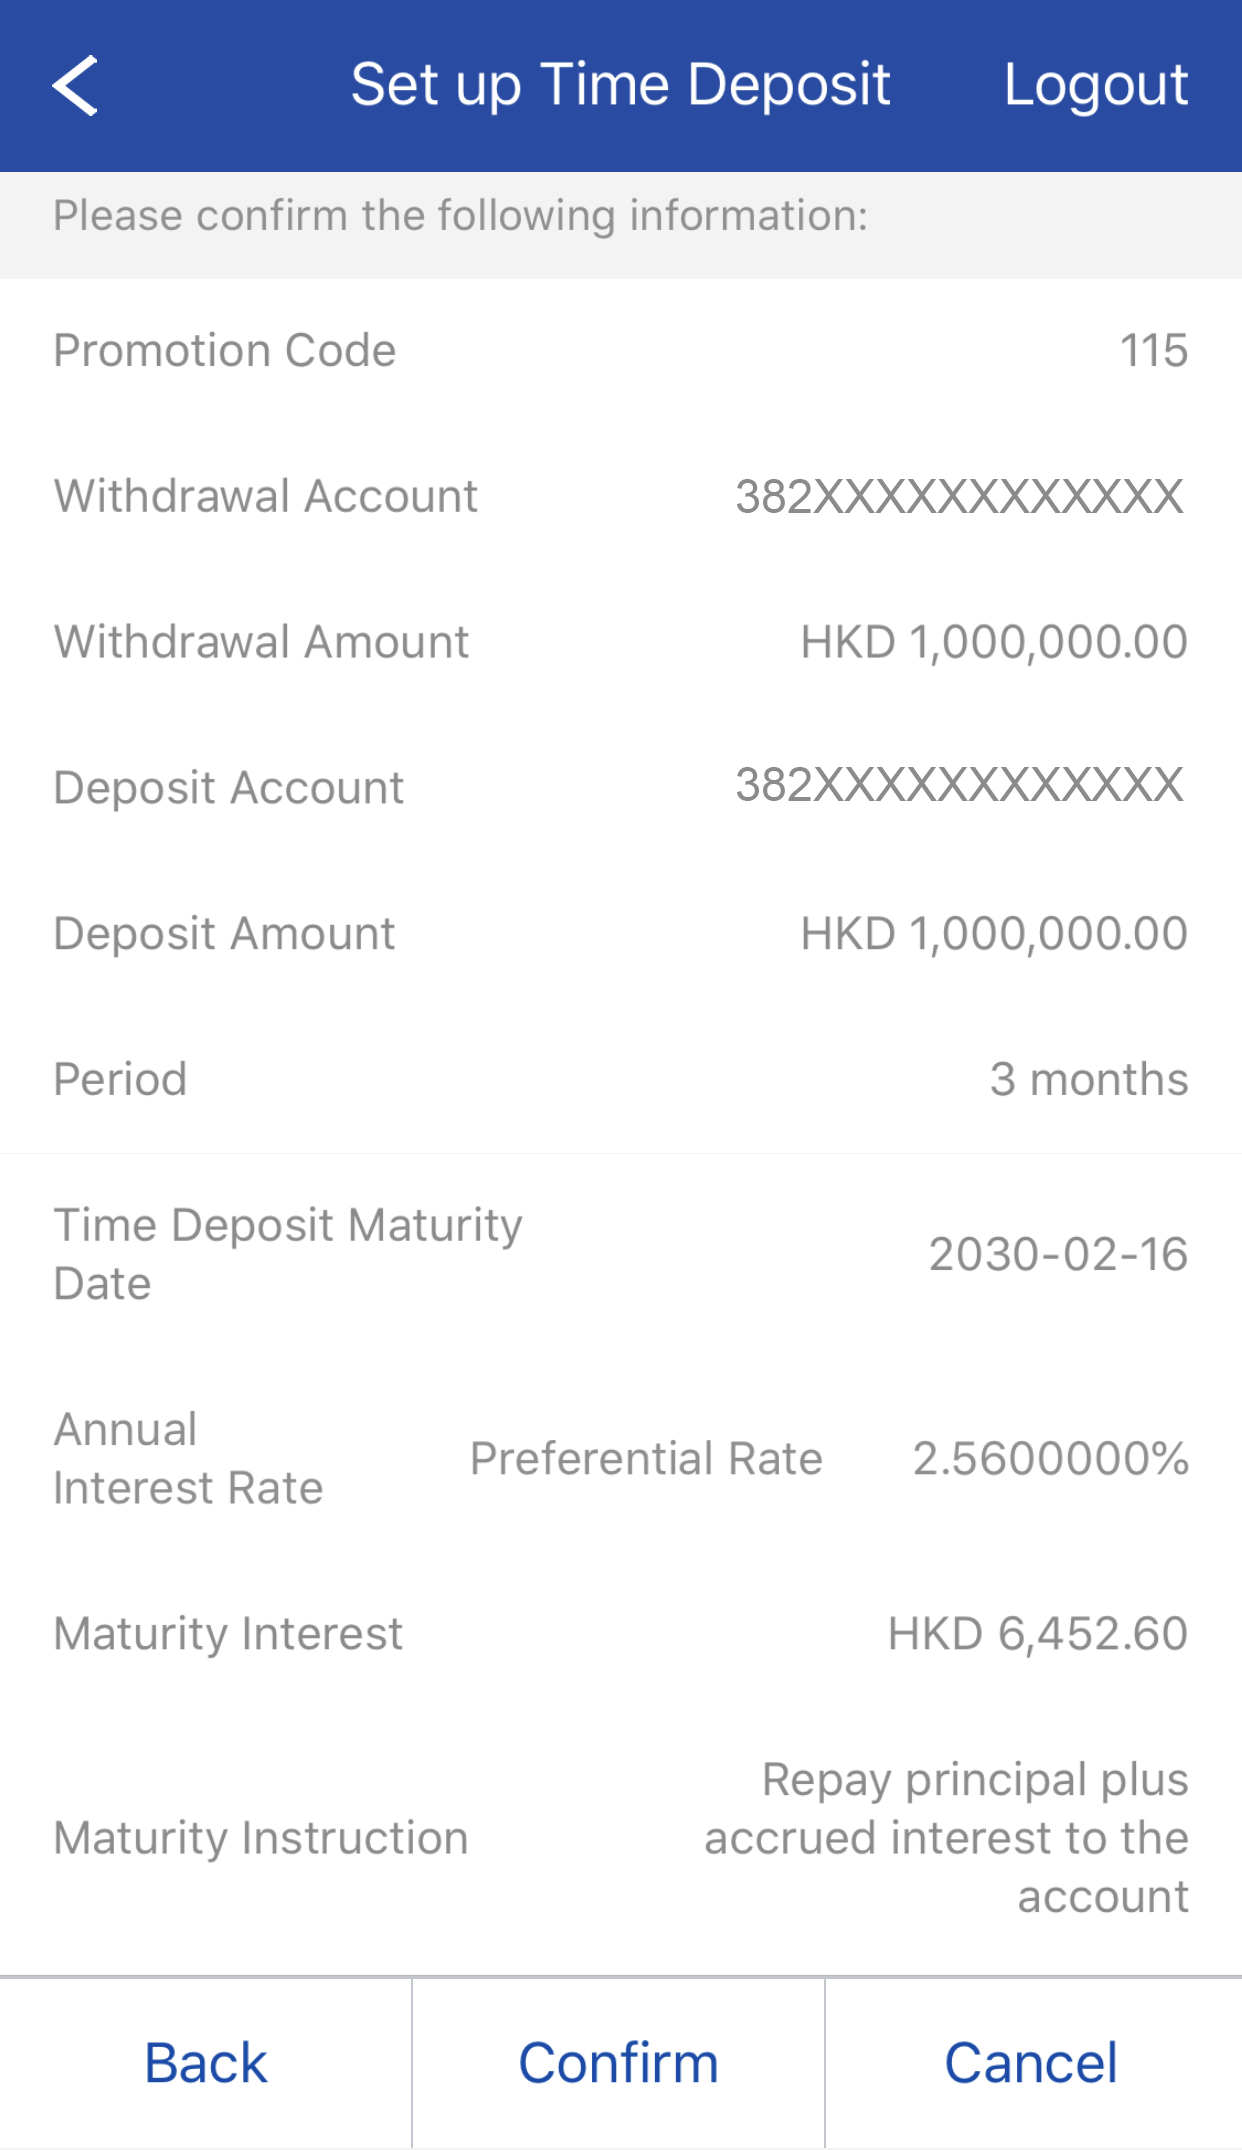1242x2150 pixels.
Task: Tap the Please confirm information banner
Action: point(460,216)
